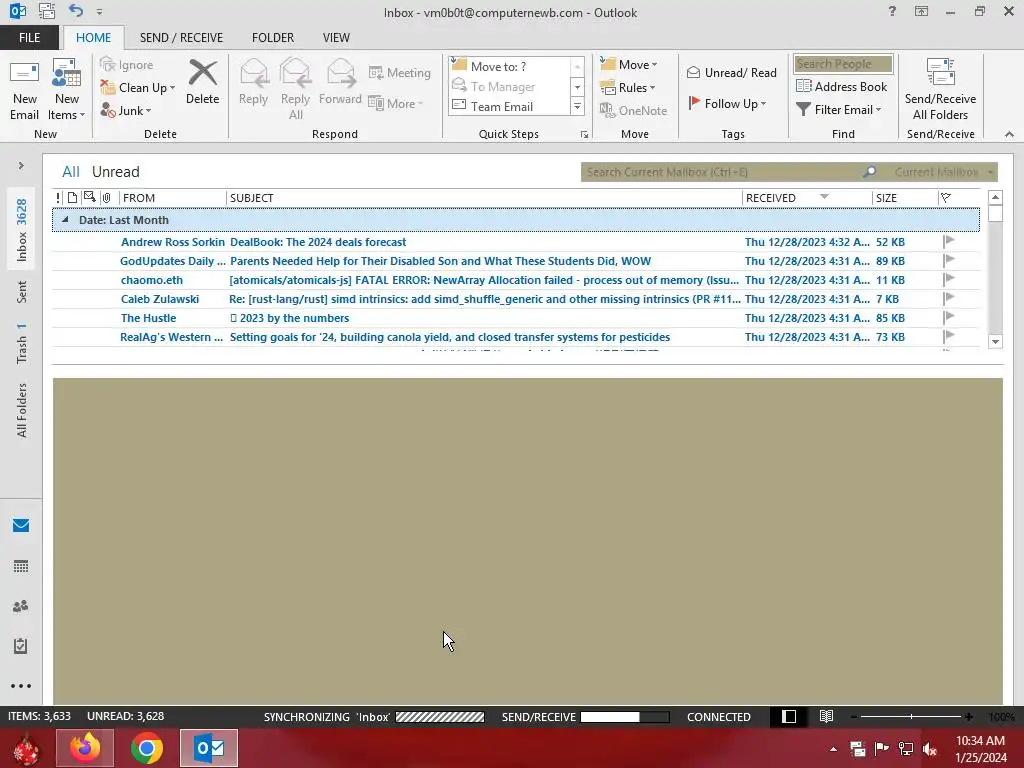The width and height of the screenshot is (1024, 768).
Task: Sort messages by RECEIVED column
Action: [x=807, y=198]
